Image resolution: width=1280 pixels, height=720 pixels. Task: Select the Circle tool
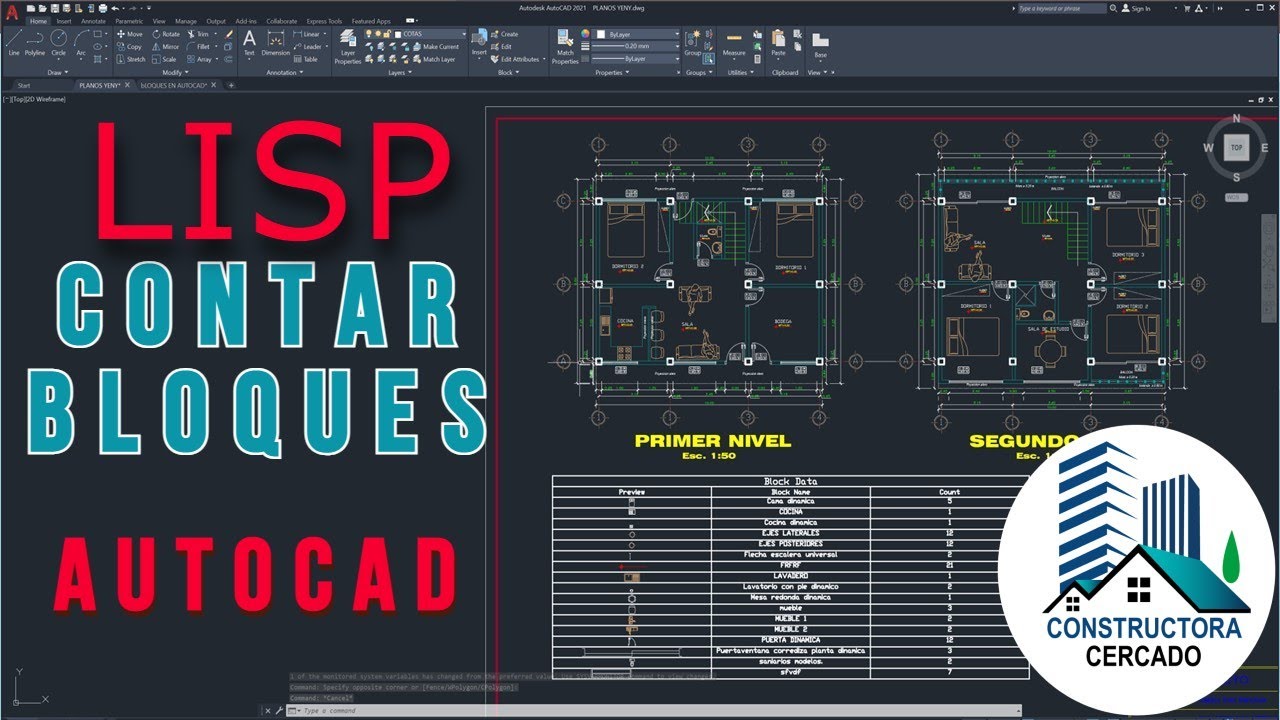point(59,42)
